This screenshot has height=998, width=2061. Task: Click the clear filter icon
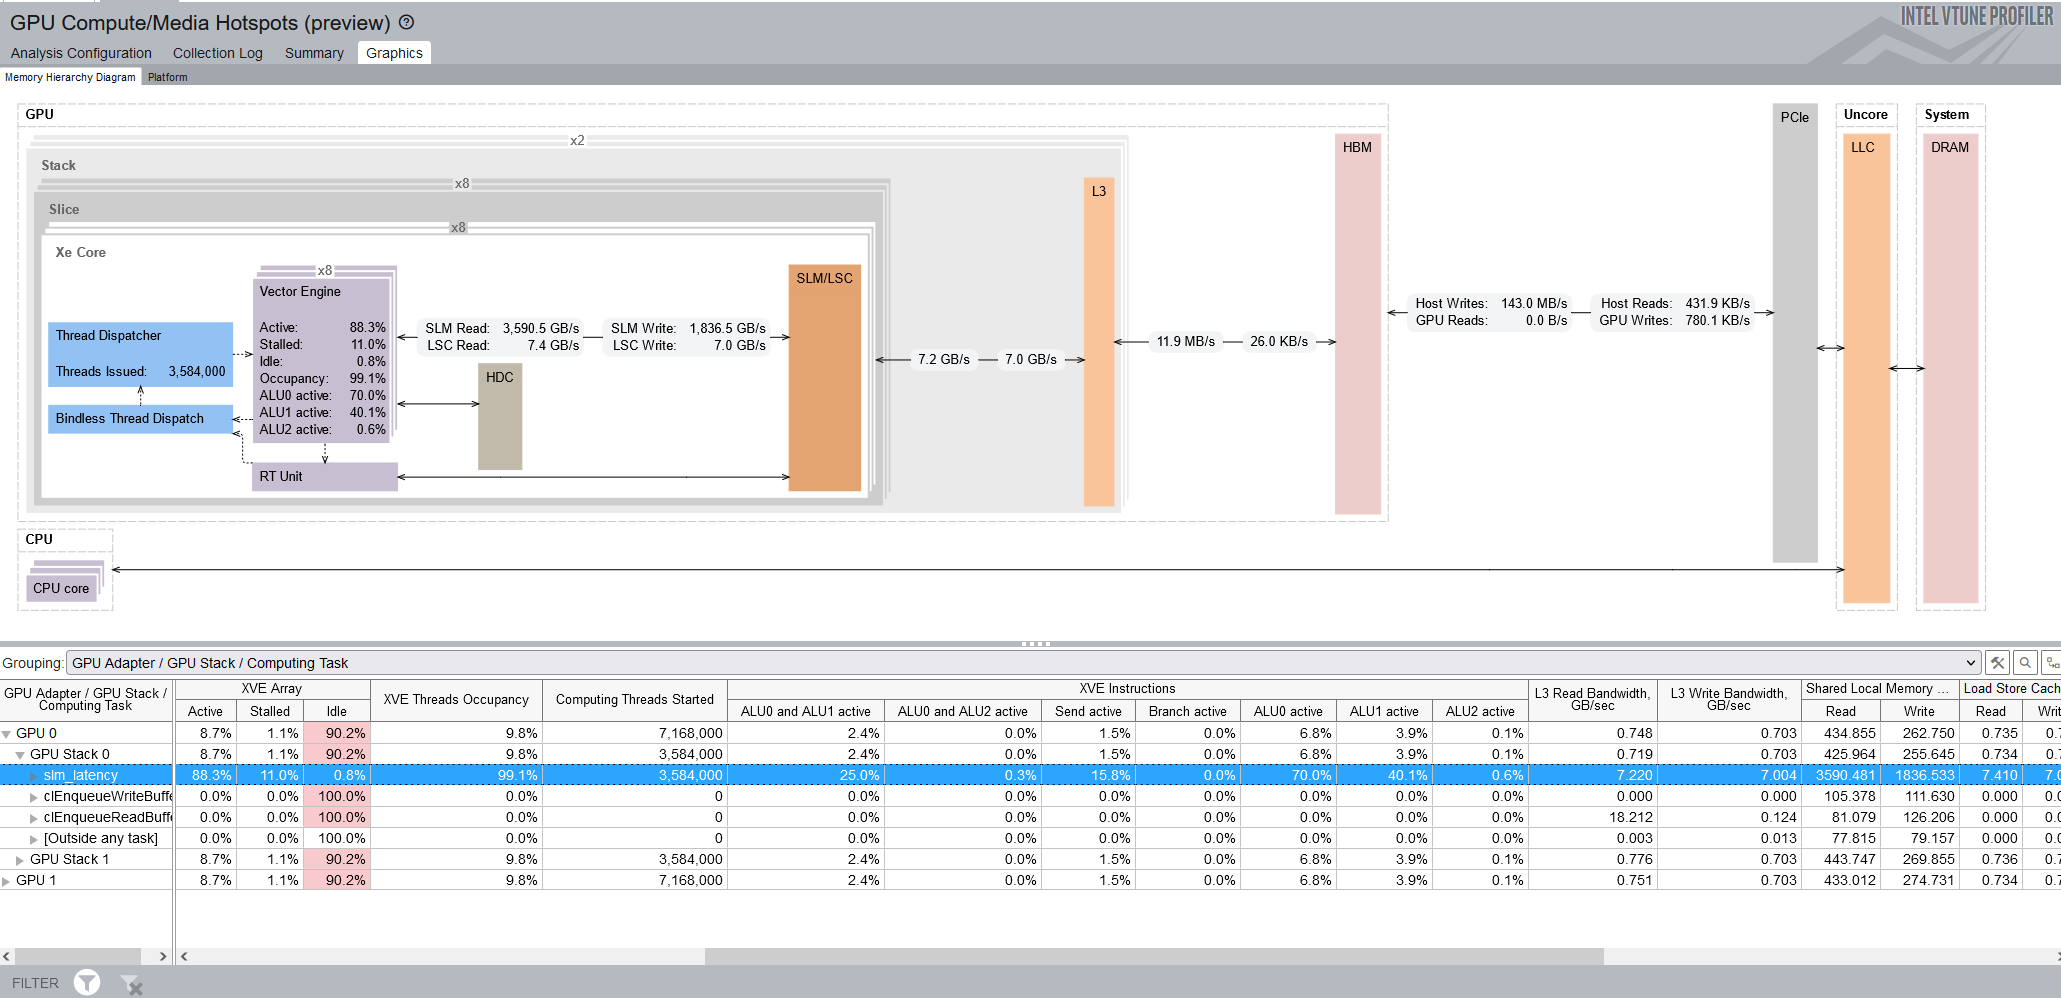(x=131, y=985)
